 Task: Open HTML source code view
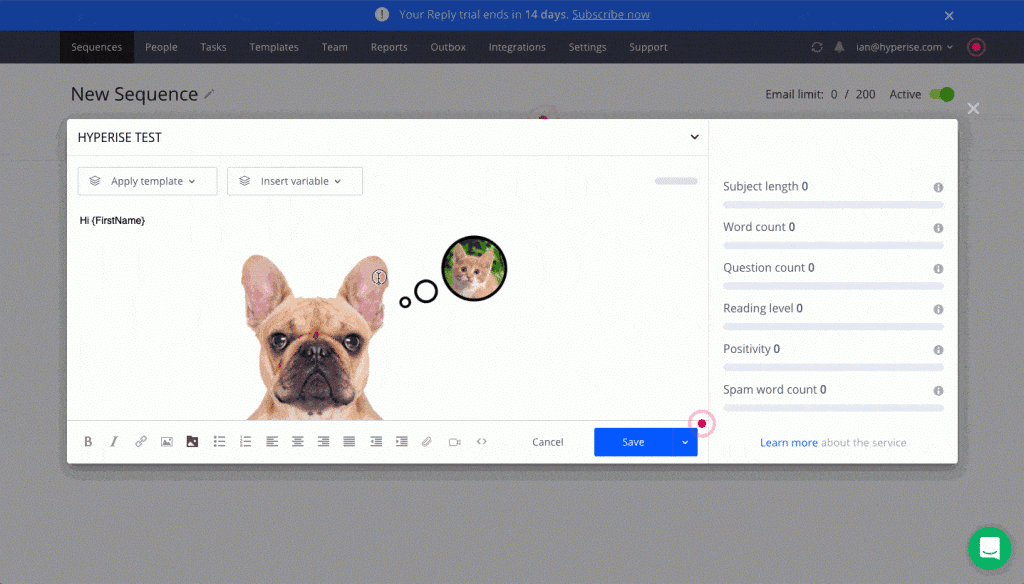pyautogui.click(x=481, y=442)
